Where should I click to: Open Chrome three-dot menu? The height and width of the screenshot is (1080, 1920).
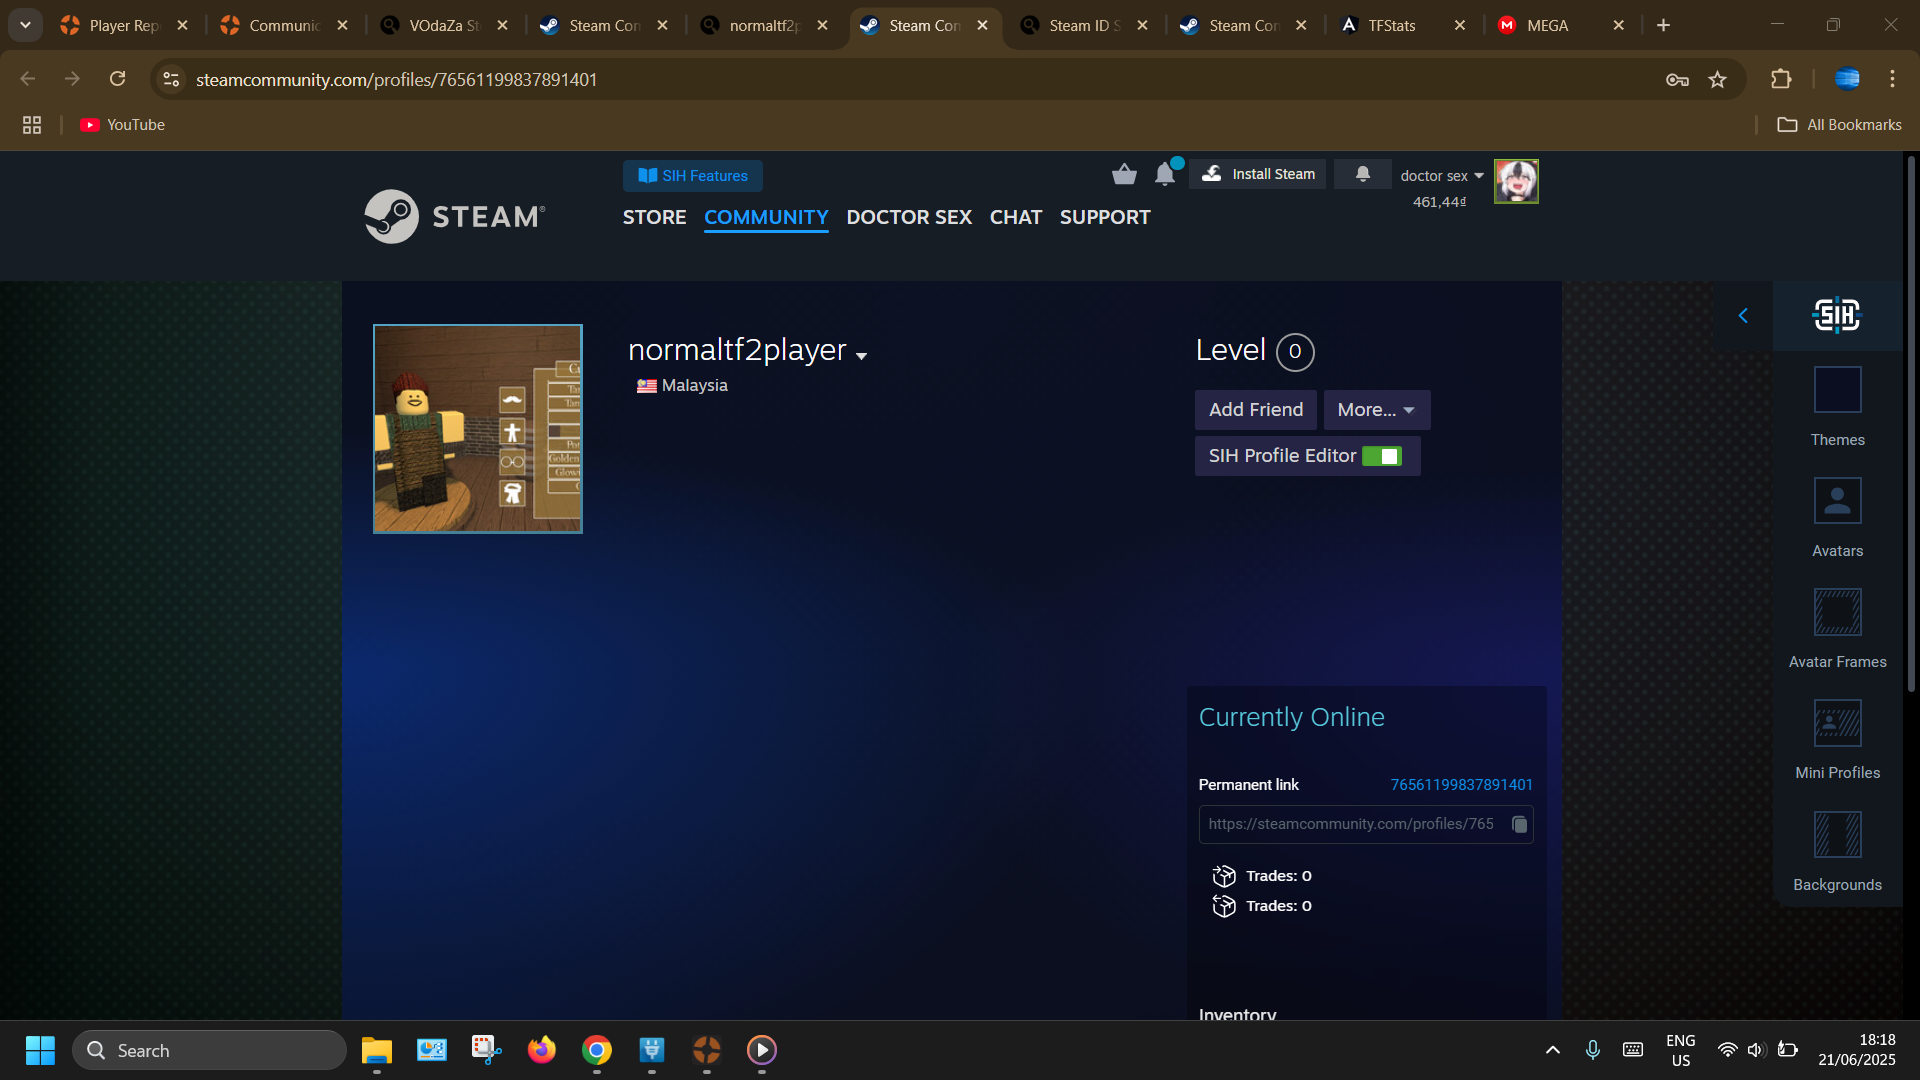[x=1892, y=79]
